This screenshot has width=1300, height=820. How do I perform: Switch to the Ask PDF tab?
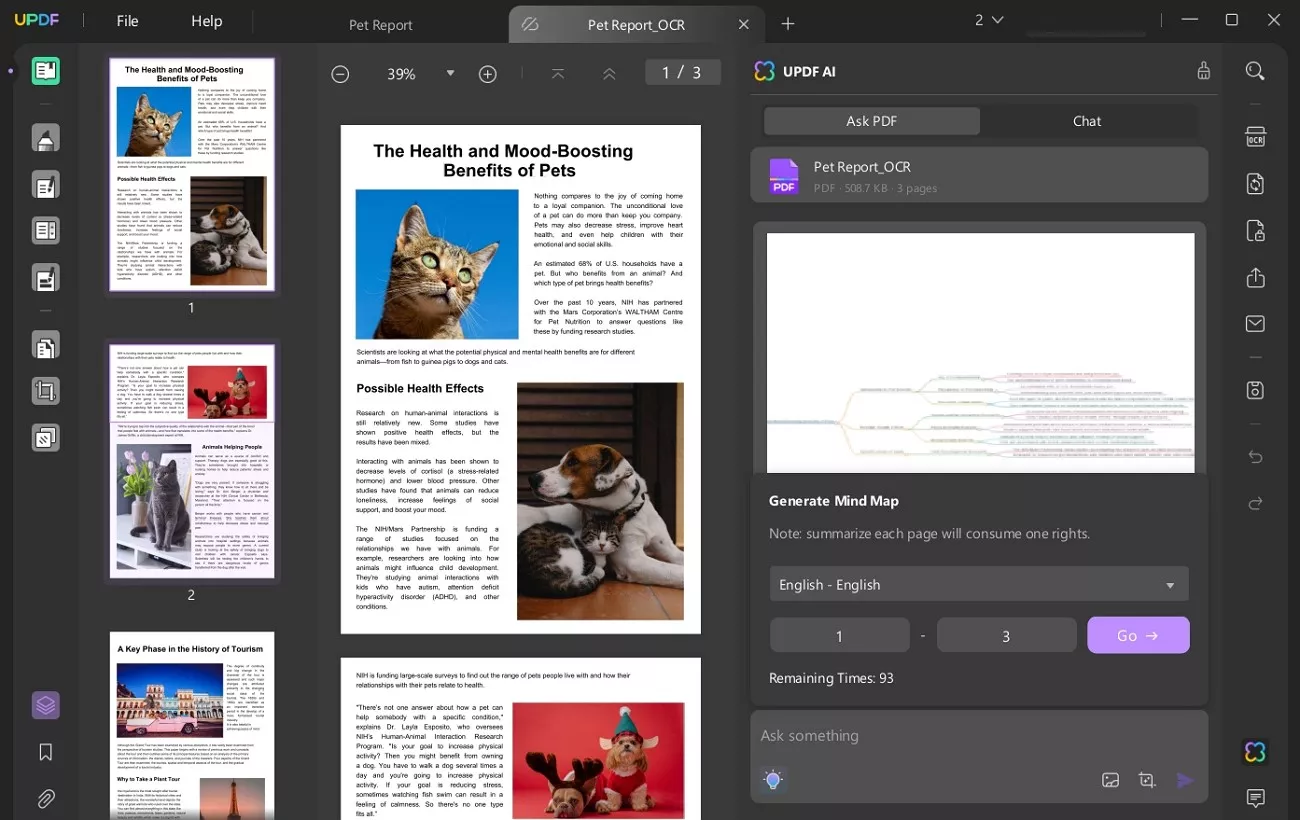coord(872,121)
